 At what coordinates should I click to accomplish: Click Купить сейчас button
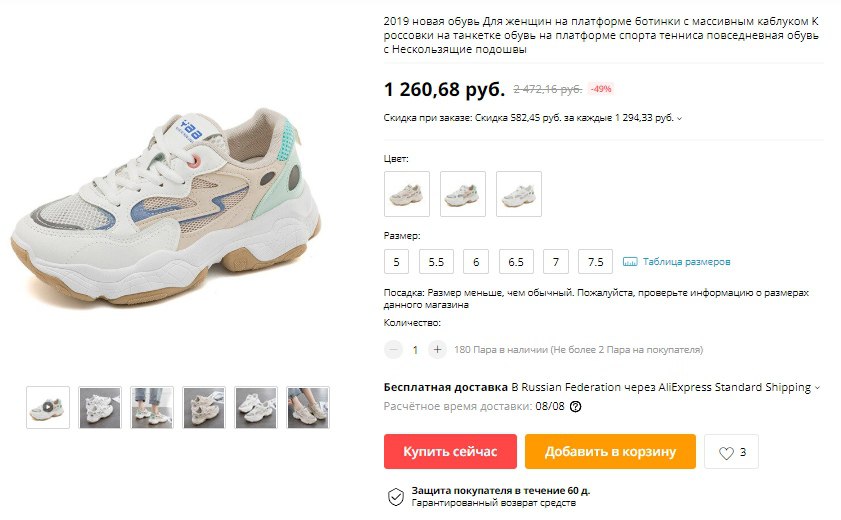(450, 451)
